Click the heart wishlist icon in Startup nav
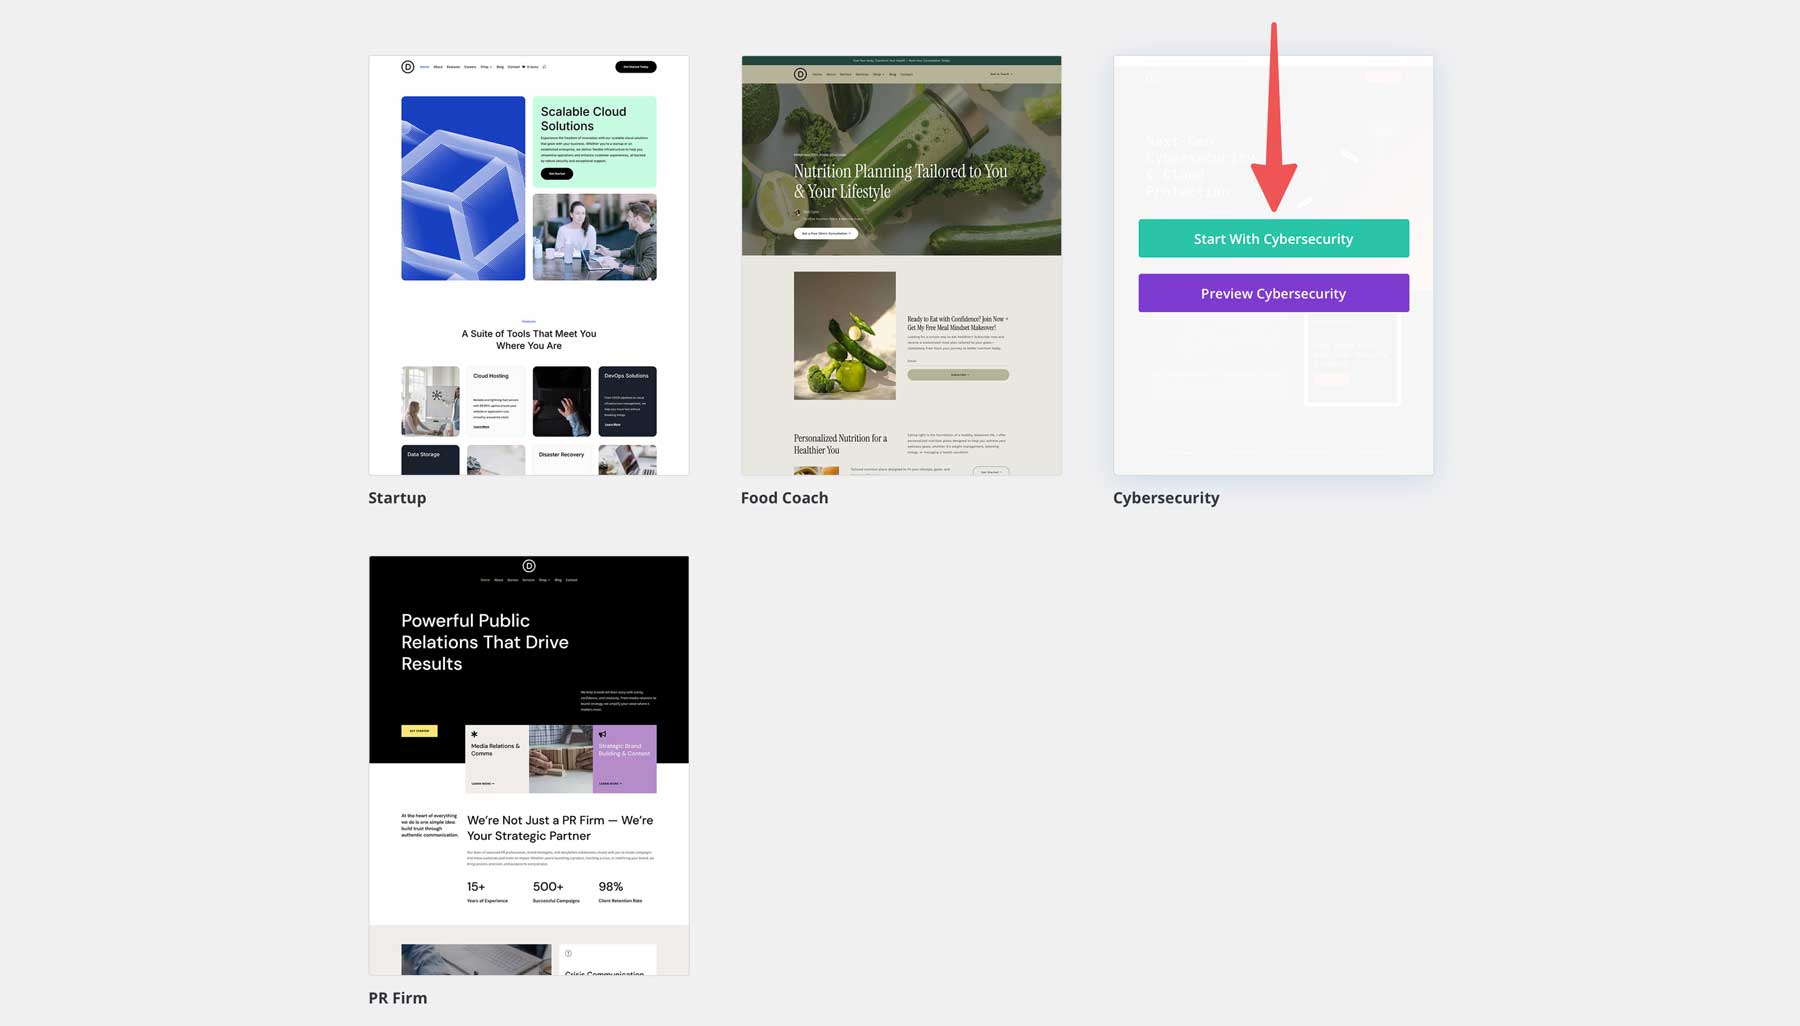Image resolution: width=1800 pixels, height=1026 pixels. coord(523,66)
